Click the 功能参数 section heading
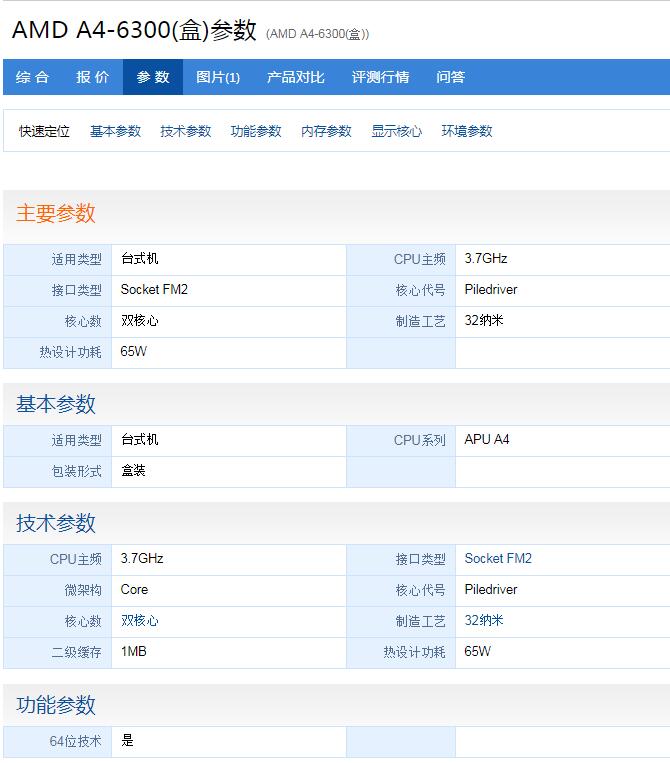670x763 pixels. pos(55,705)
